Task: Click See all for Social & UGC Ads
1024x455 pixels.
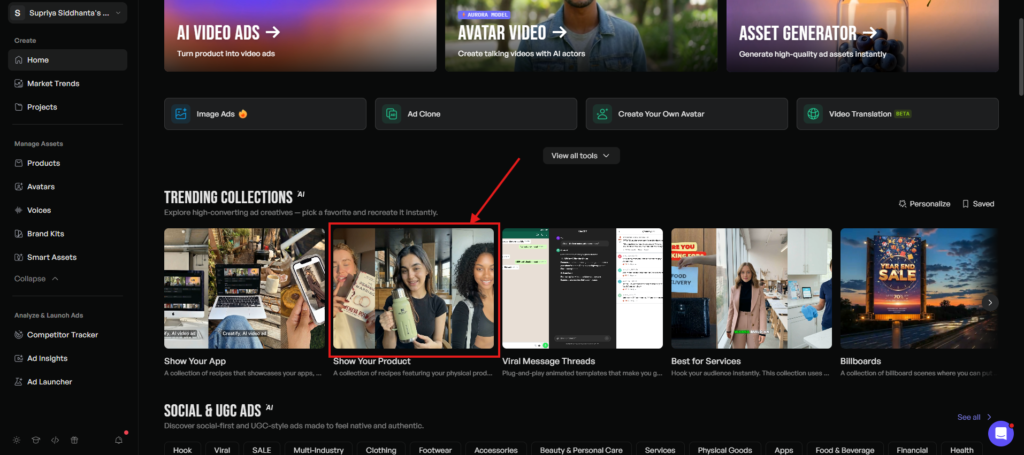Action: pyautogui.click(x=974, y=417)
